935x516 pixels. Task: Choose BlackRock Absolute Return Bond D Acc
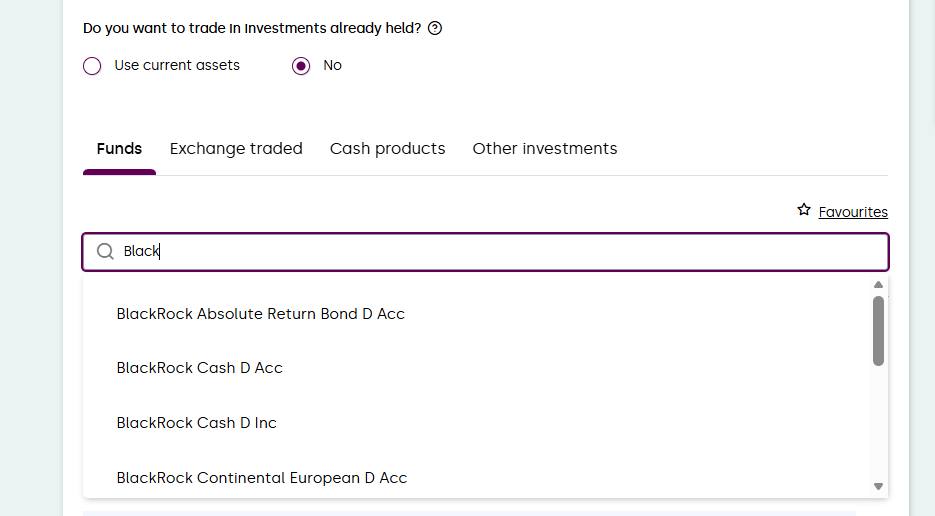pyautogui.click(x=260, y=314)
